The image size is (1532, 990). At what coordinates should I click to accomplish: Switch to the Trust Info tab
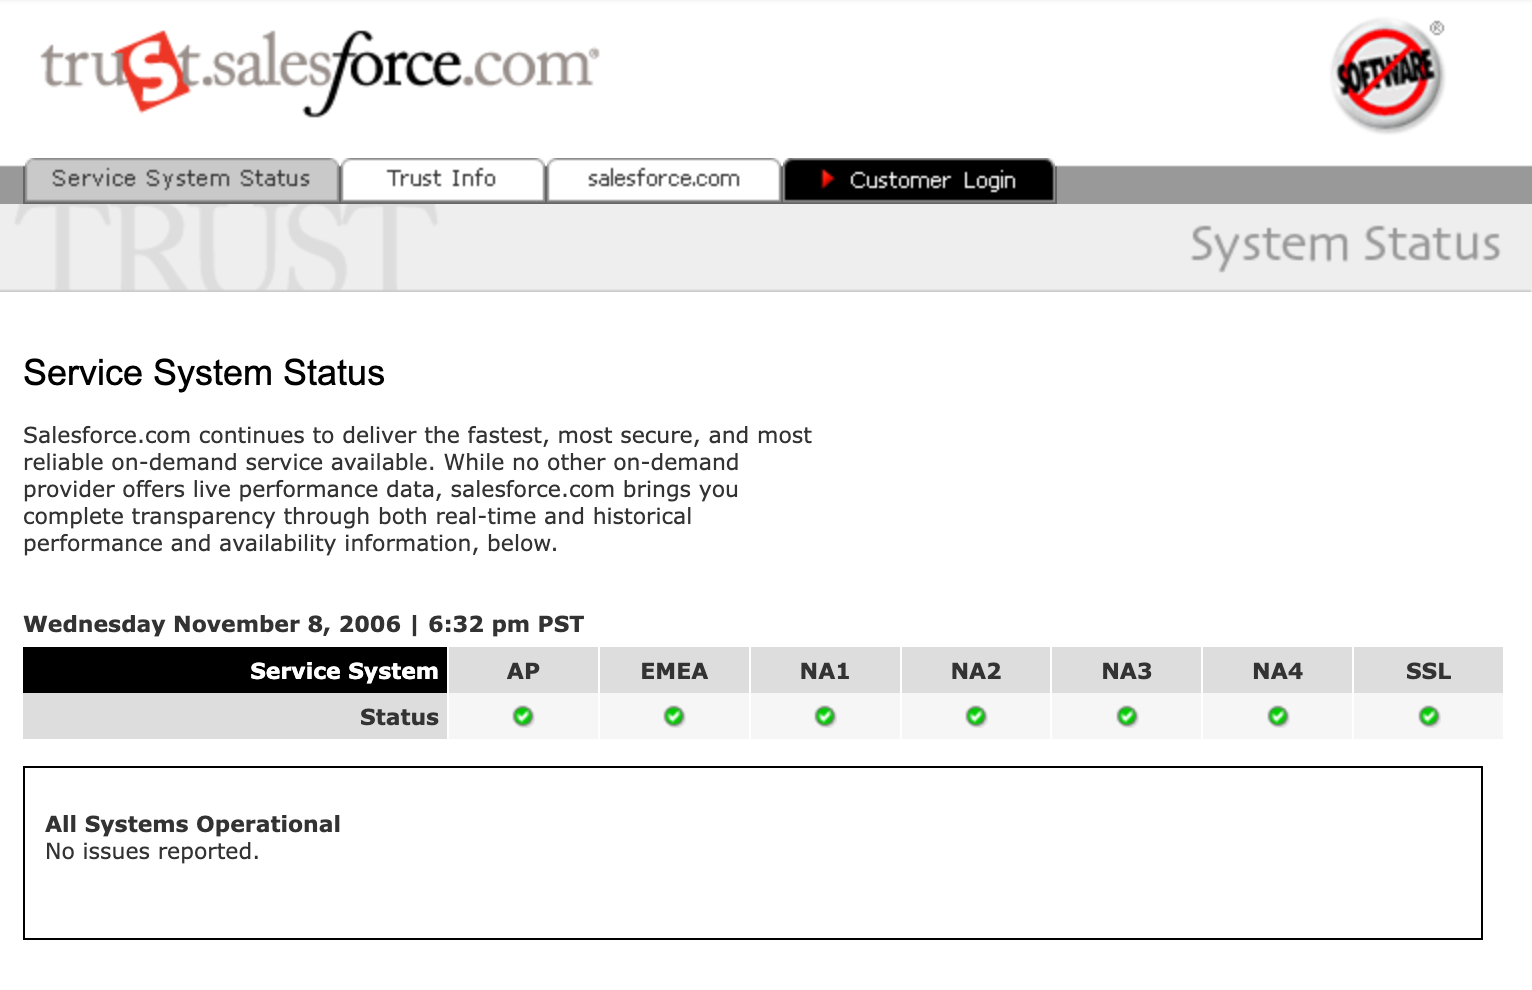442,180
